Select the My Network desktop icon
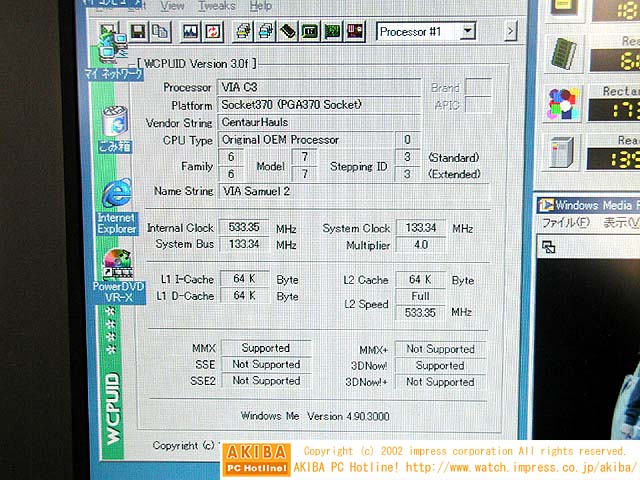The image size is (640, 480). tap(113, 55)
